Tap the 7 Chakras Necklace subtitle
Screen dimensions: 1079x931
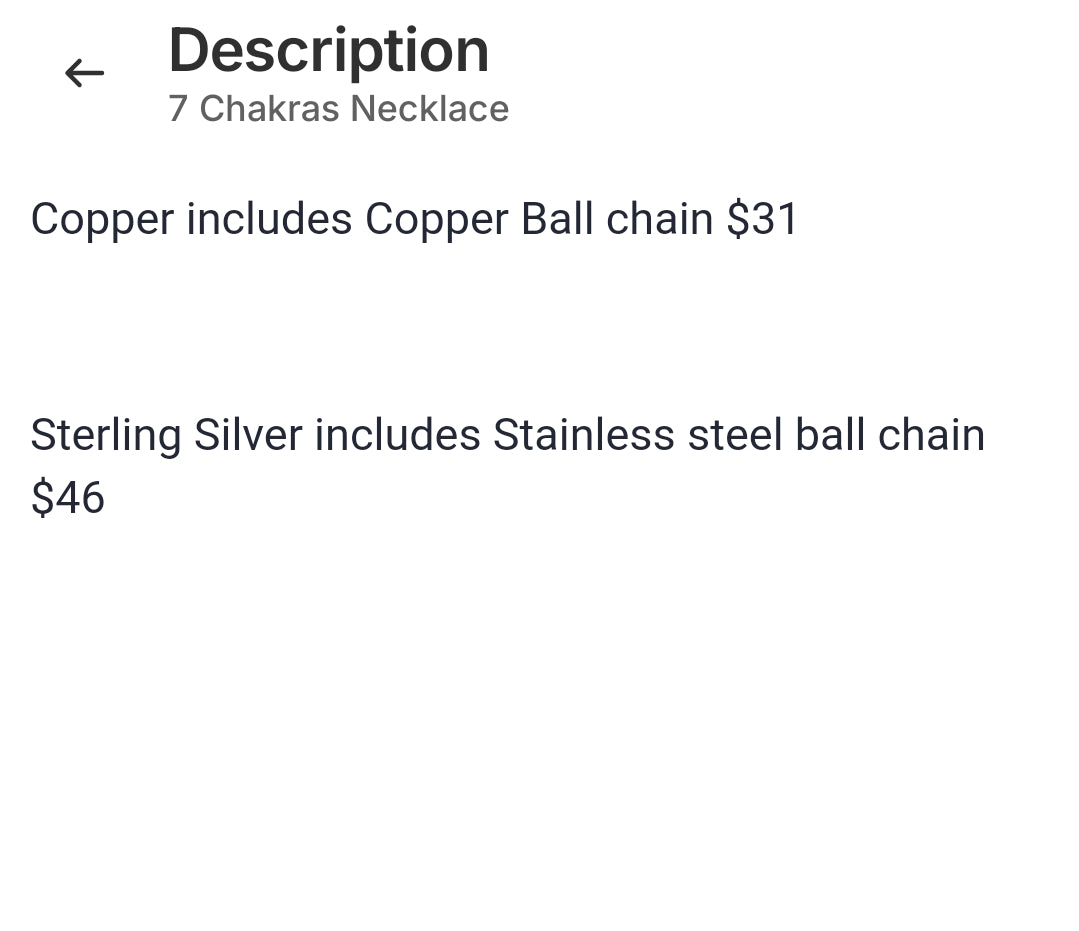click(338, 109)
